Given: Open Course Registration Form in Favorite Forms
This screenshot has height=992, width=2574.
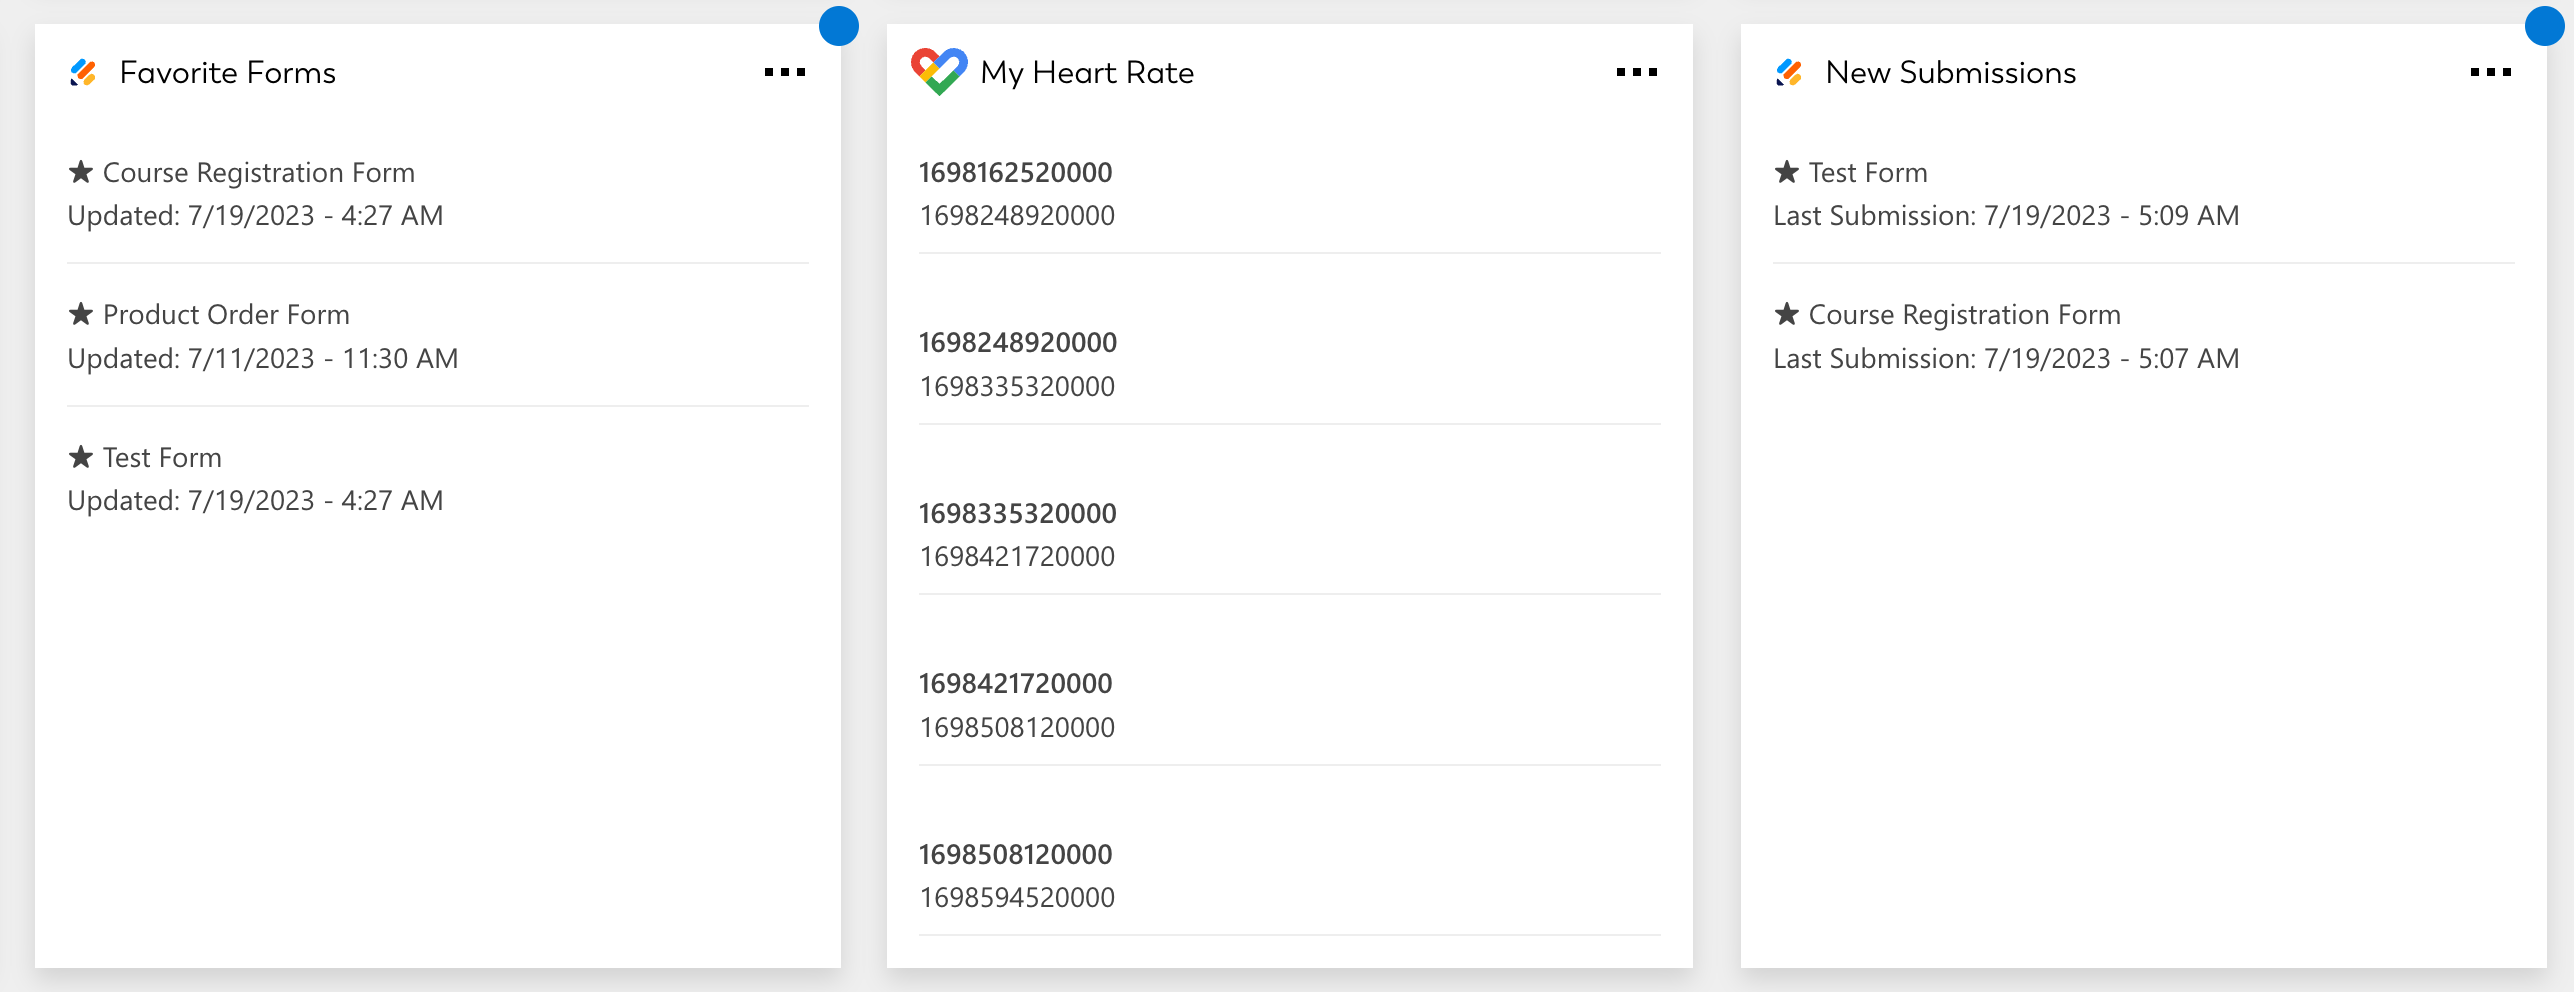Looking at the screenshot, I should pos(258,173).
